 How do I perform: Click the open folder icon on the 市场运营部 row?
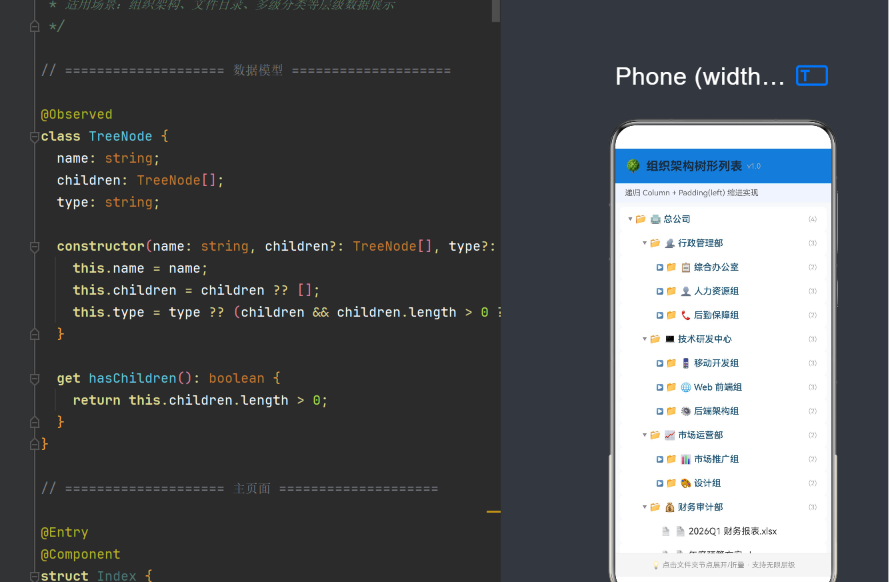click(655, 435)
